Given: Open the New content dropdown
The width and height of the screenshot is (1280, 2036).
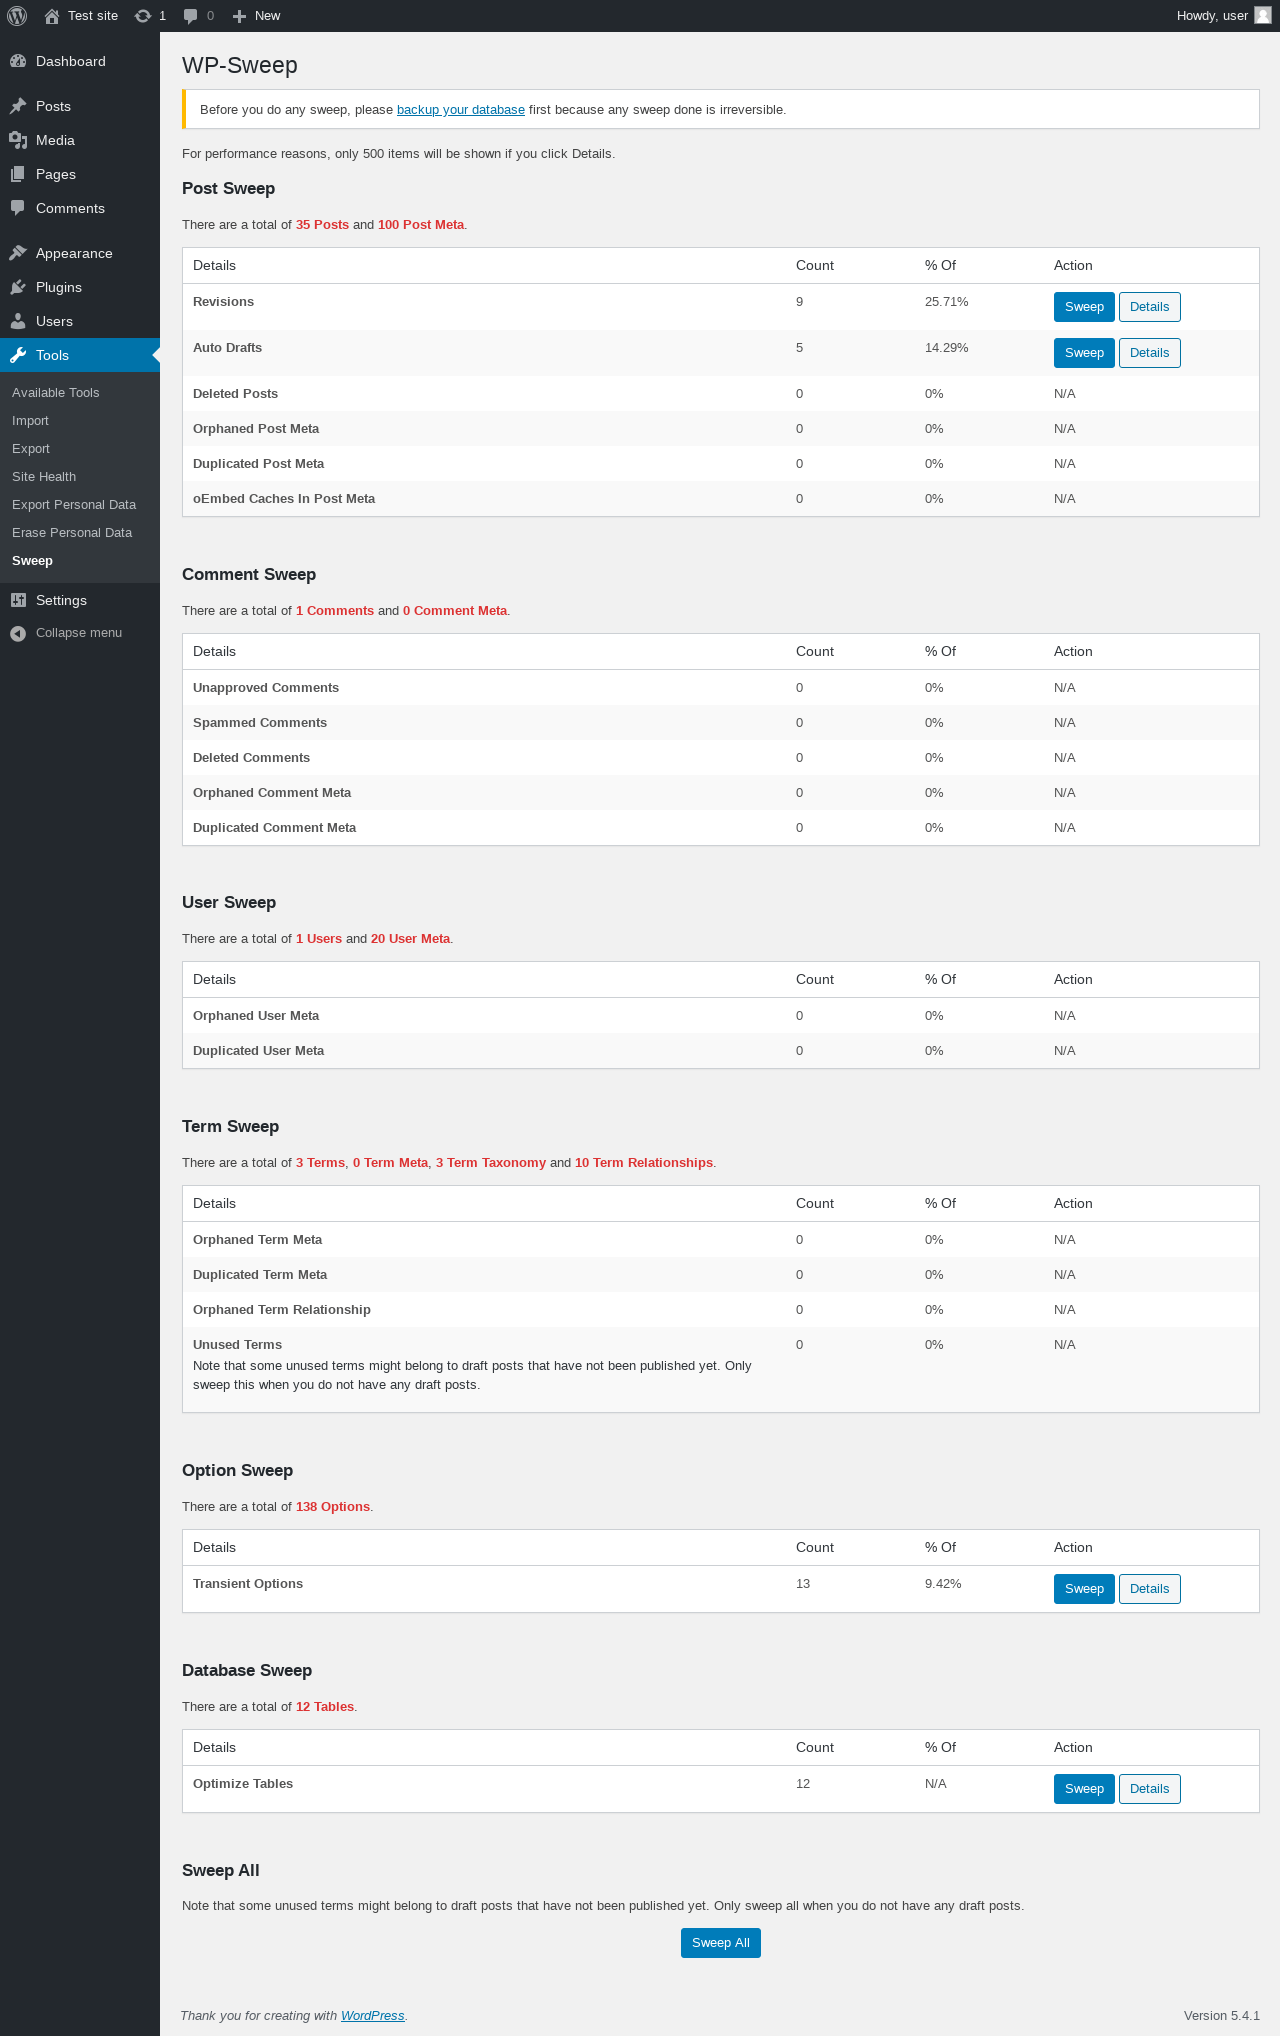Looking at the screenshot, I should point(256,16).
